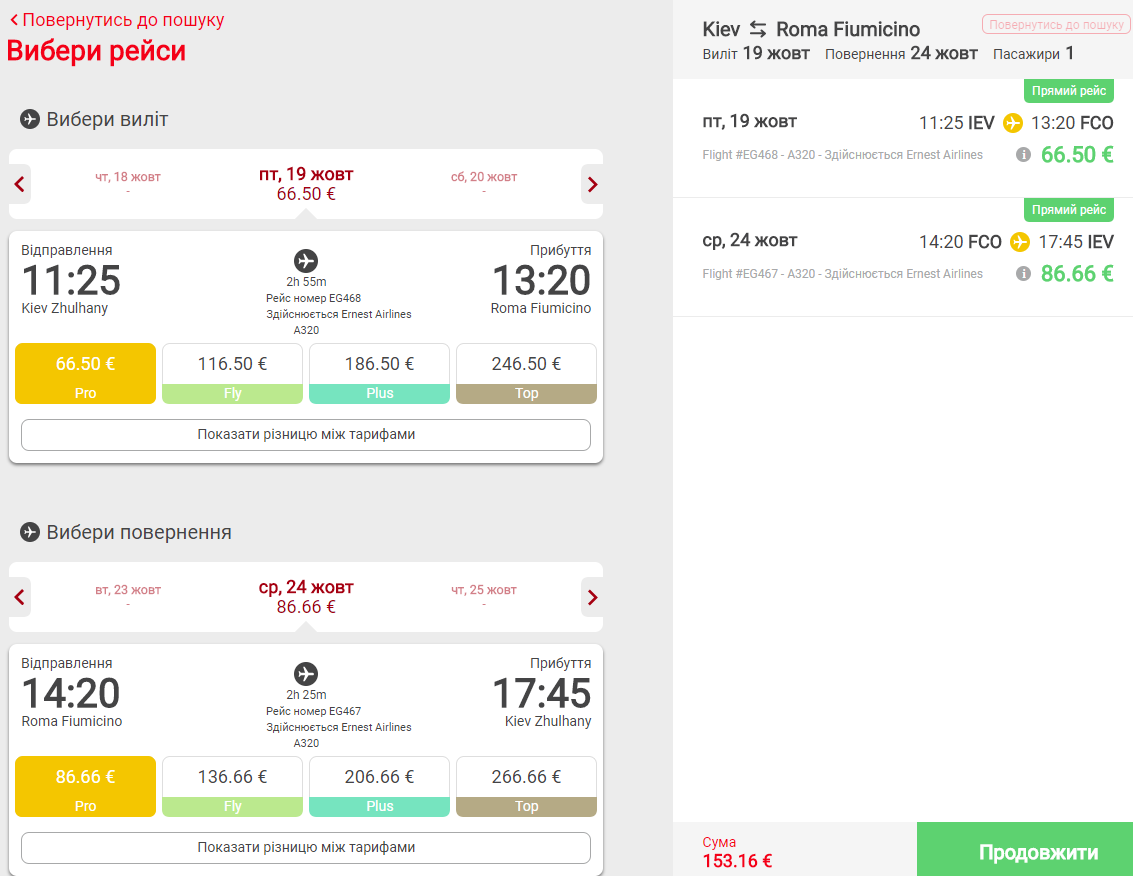Screen dimensions: 1133x876
Task: Click swap arrows between Kiev and Roma Fiumicino
Action: (x=757, y=29)
